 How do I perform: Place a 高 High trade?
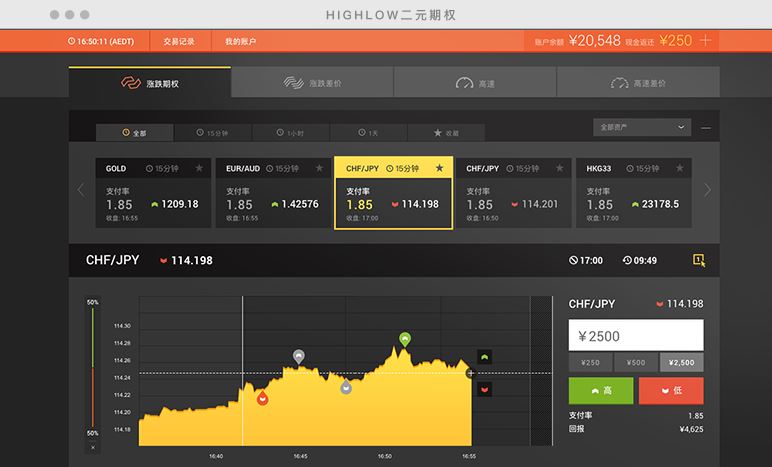(601, 391)
